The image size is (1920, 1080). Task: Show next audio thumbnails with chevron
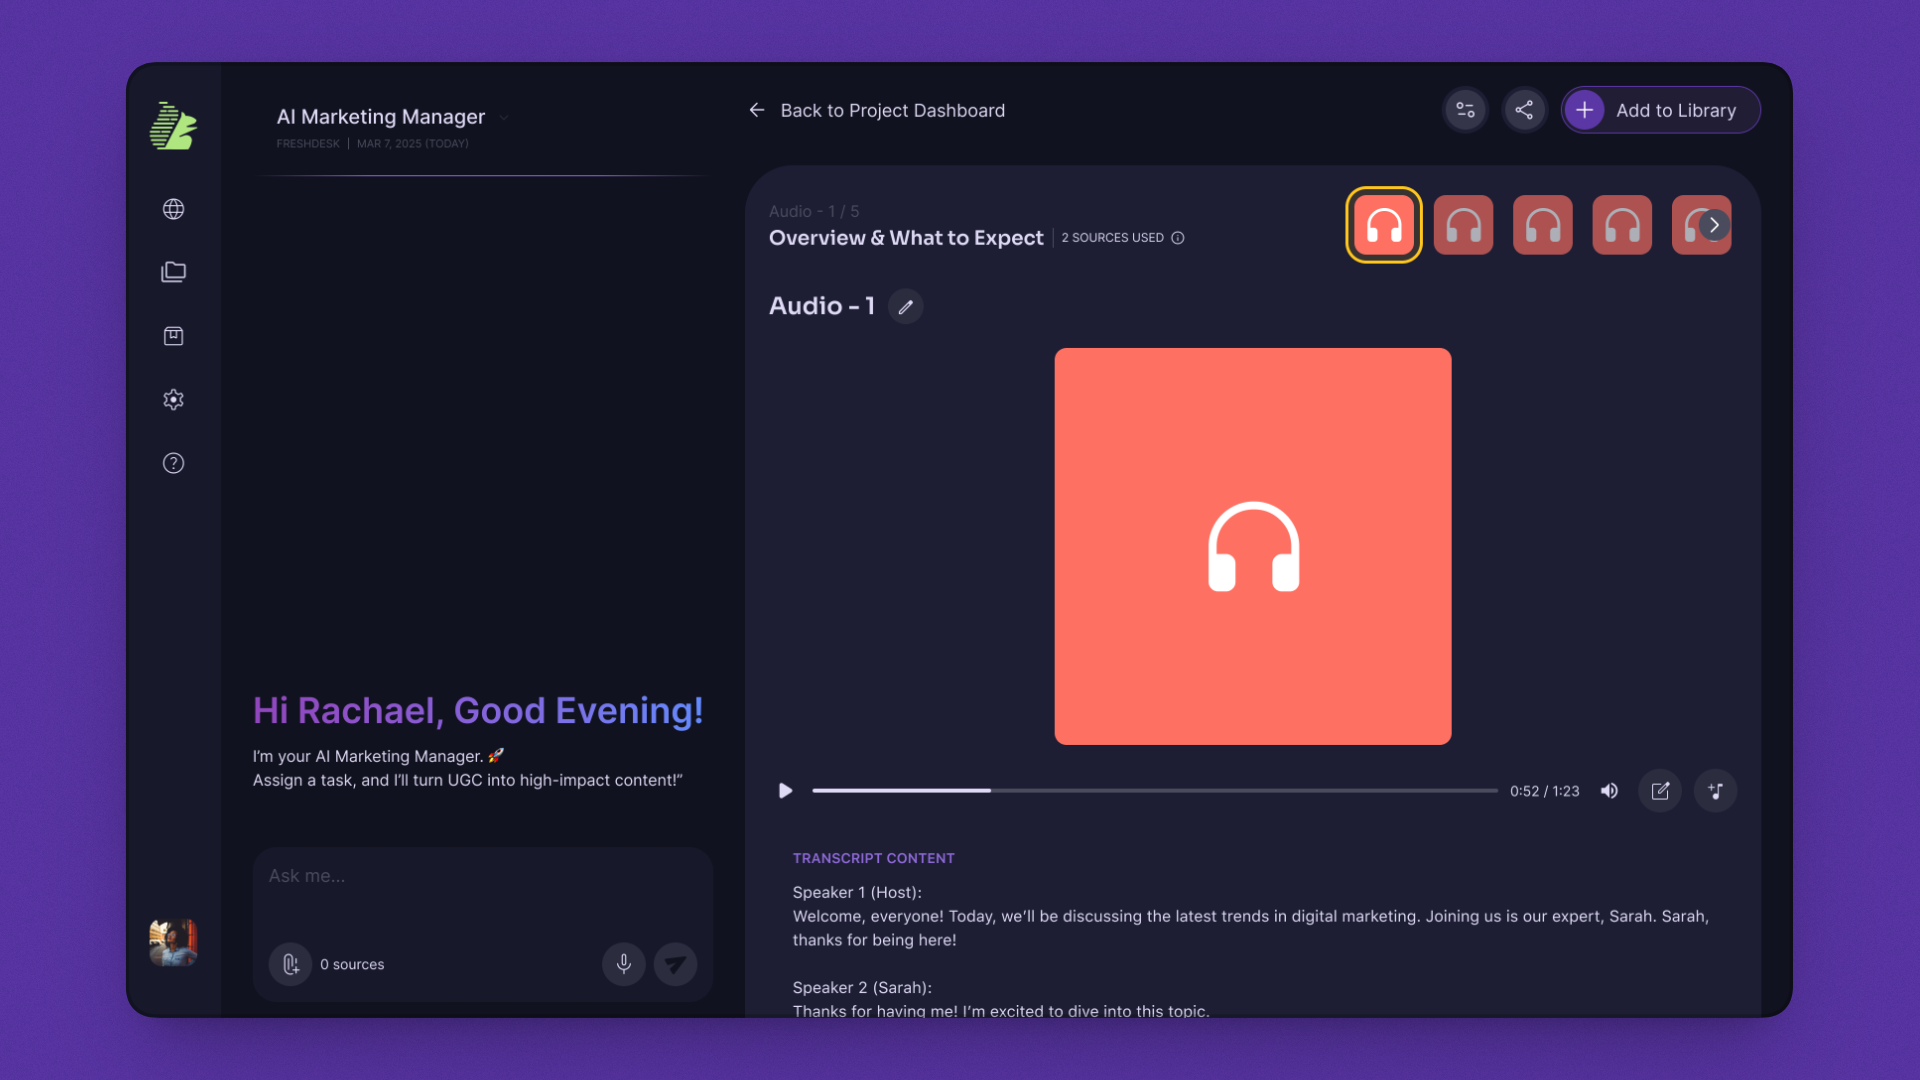tap(1714, 225)
